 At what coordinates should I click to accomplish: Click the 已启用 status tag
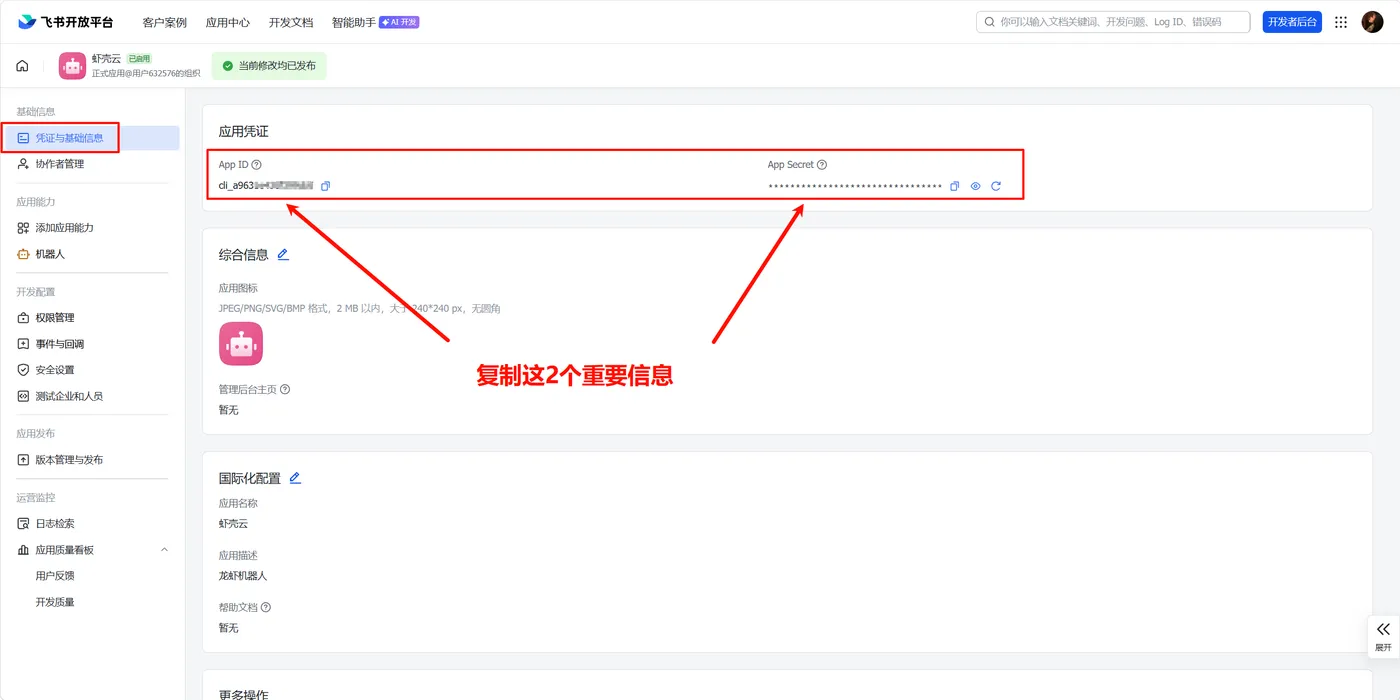pyautogui.click(x=139, y=59)
